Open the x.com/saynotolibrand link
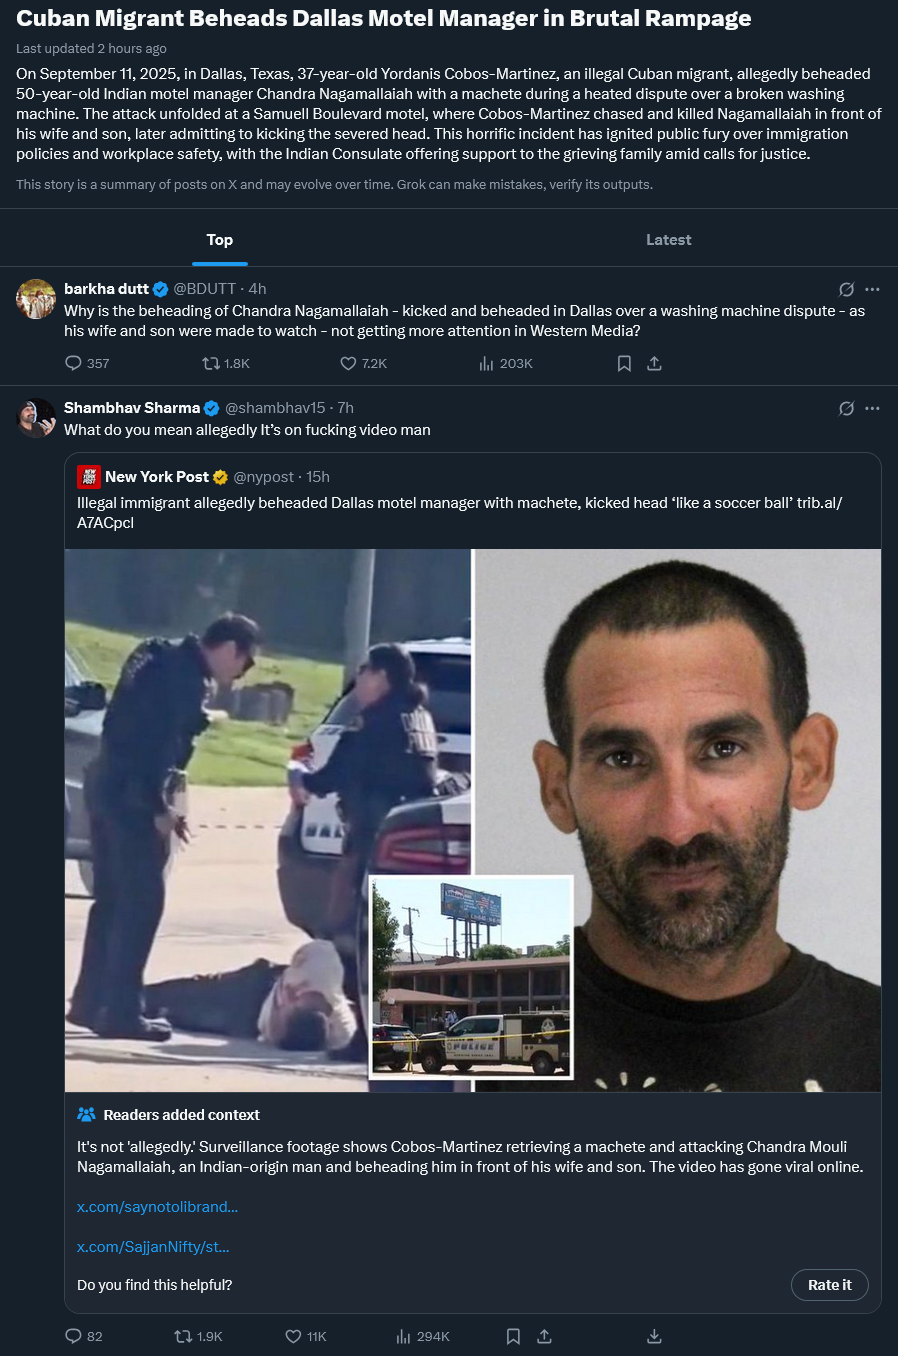This screenshot has height=1356, width=898. click(157, 1207)
